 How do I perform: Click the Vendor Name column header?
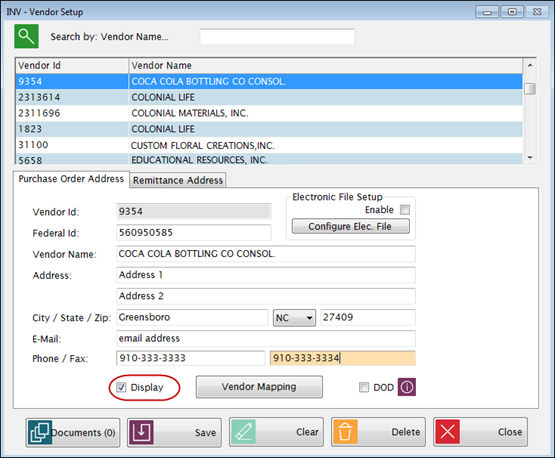[326, 65]
